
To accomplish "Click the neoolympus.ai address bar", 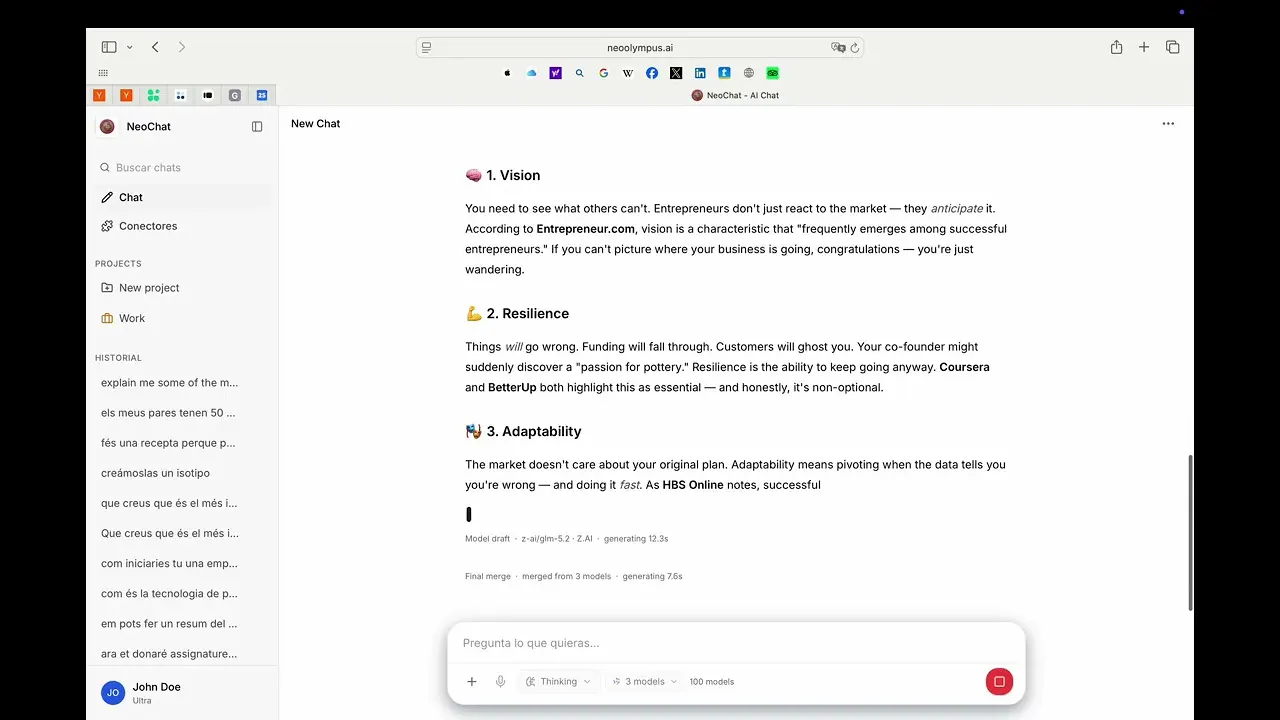I will point(640,47).
